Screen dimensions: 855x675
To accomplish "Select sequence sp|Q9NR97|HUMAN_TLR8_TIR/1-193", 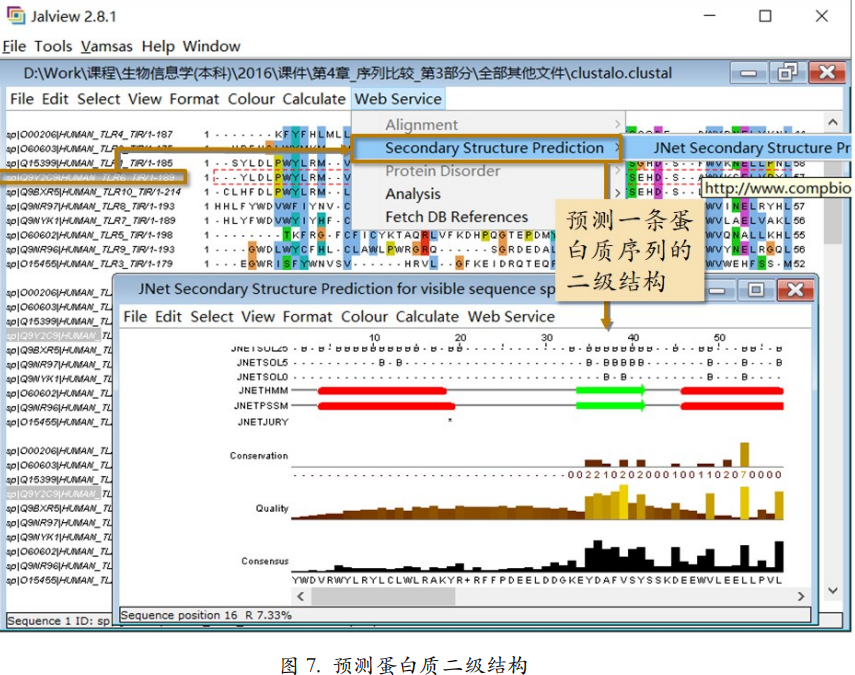I will (90, 206).
